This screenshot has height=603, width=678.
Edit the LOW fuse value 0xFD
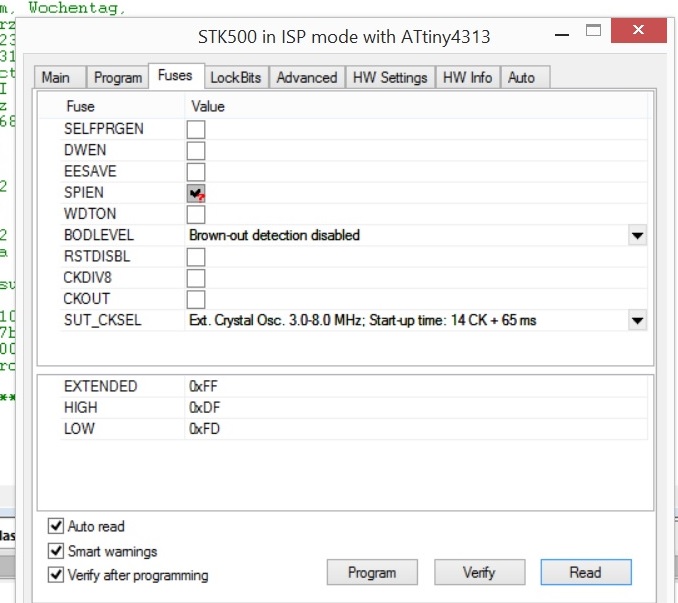pos(204,428)
